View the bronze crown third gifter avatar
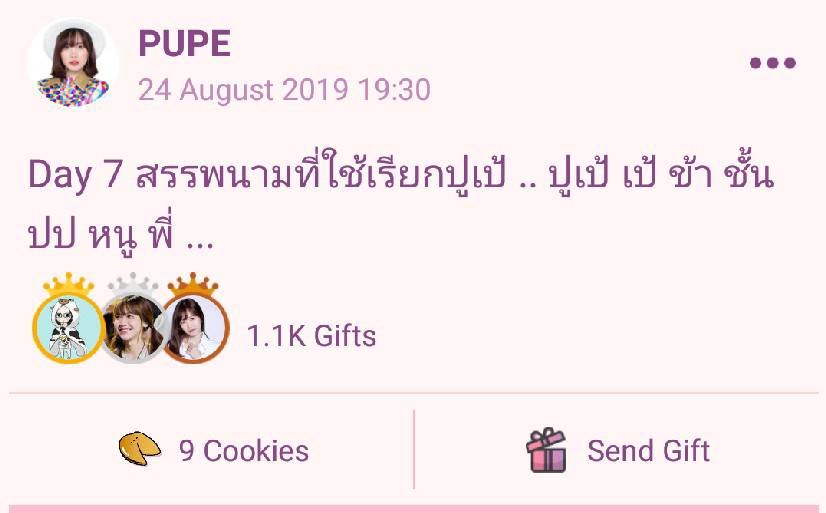 point(193,328)
